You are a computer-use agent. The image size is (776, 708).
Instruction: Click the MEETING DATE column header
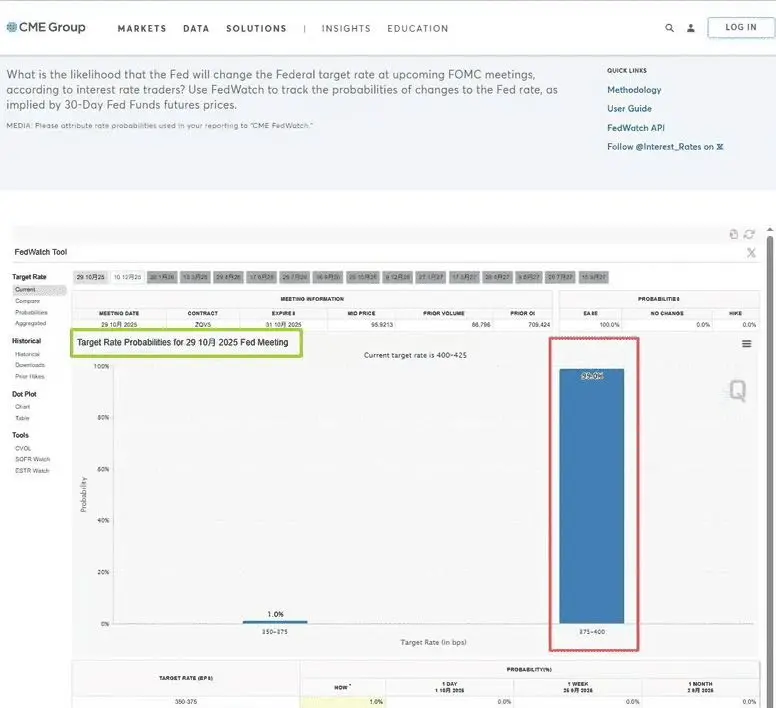(x=119, y=313)
